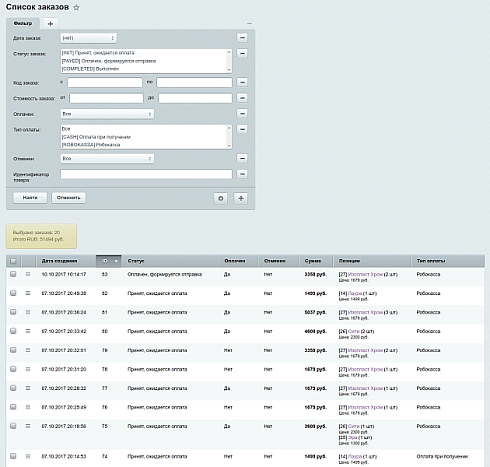Open the paid status dropdown
Viewport: 490px width, 467px height.
[107, 114]
